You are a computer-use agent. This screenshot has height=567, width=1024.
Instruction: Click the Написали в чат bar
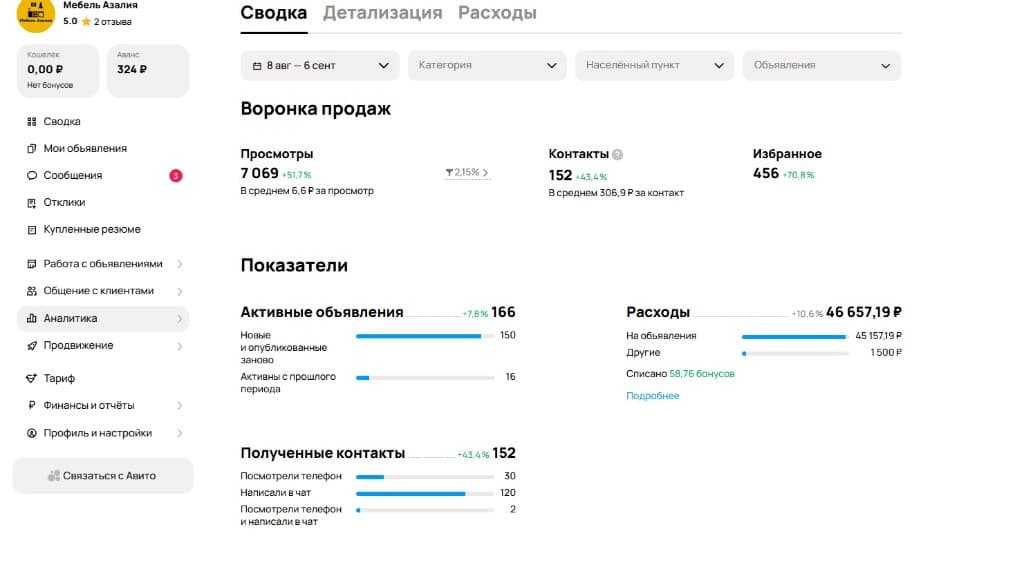point(424,494)
